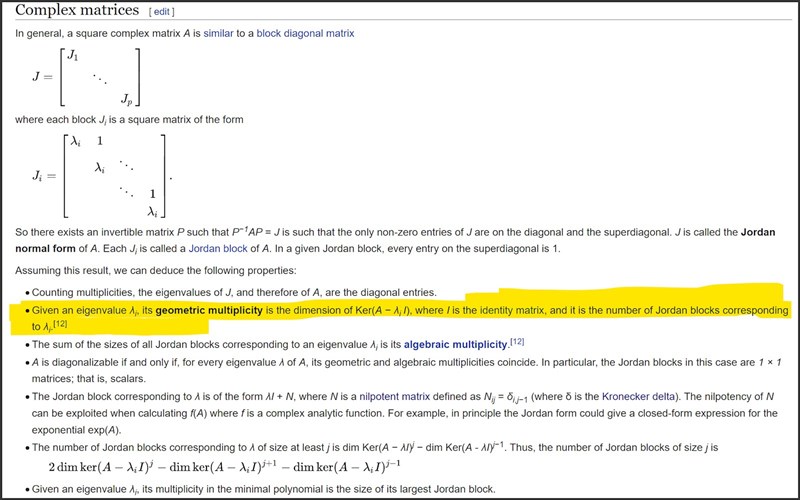Click citation [12] after algebraic multiplicity
Viewport: 800px width, 500px height.
tap(517, 341)
